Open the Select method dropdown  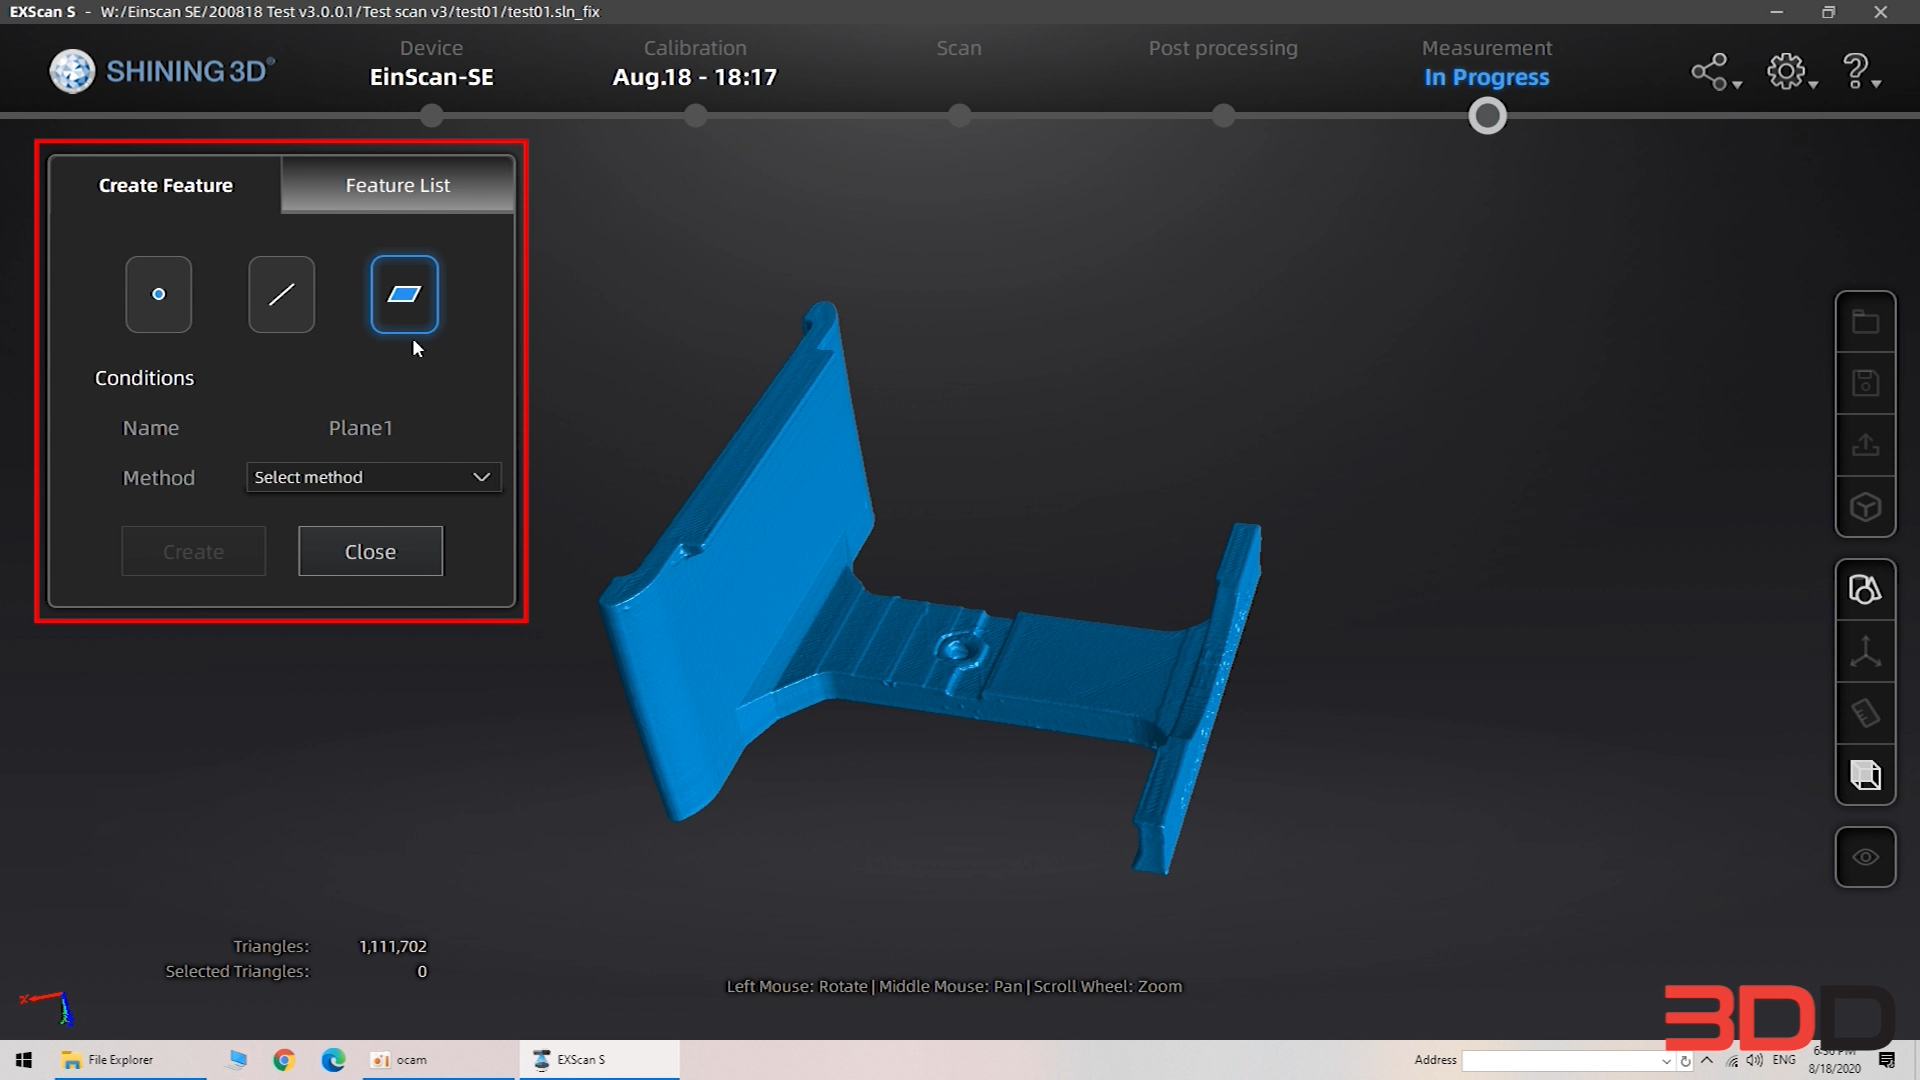(373, 477)
